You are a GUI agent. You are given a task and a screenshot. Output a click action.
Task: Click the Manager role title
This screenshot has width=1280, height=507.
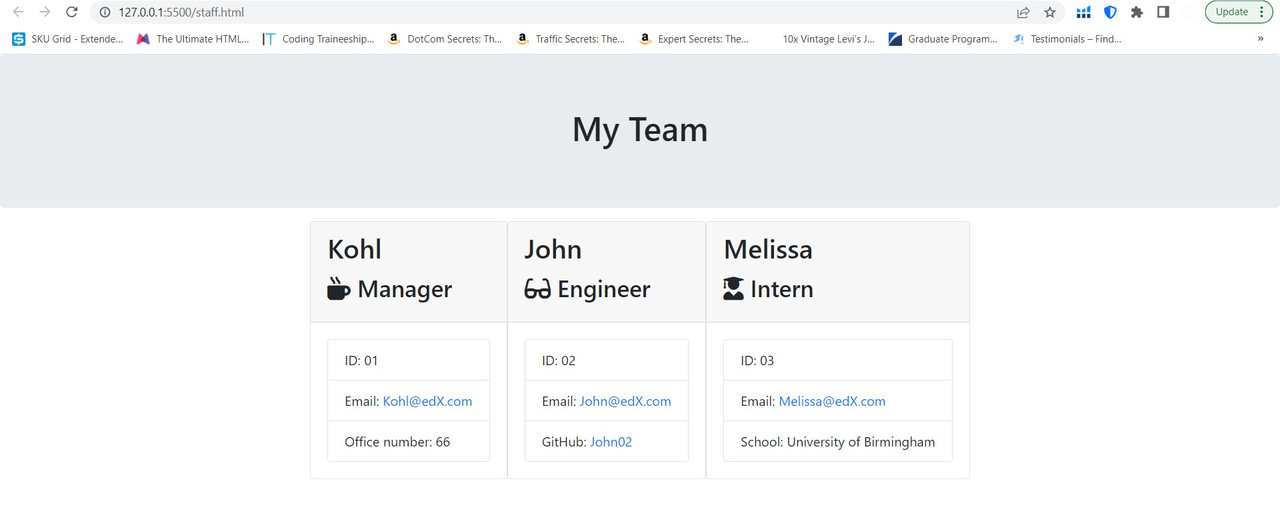tap(405, 289)
